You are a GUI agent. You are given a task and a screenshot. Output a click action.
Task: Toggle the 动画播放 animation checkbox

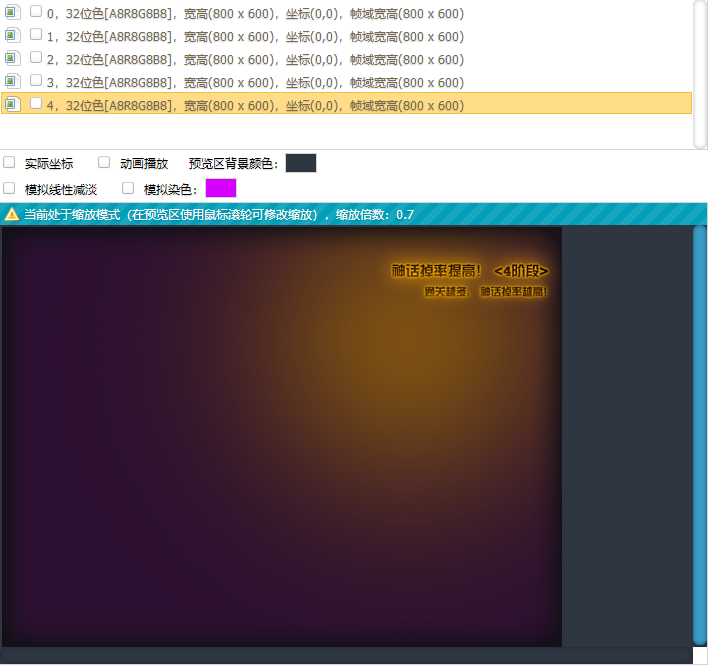pos(104,162)
